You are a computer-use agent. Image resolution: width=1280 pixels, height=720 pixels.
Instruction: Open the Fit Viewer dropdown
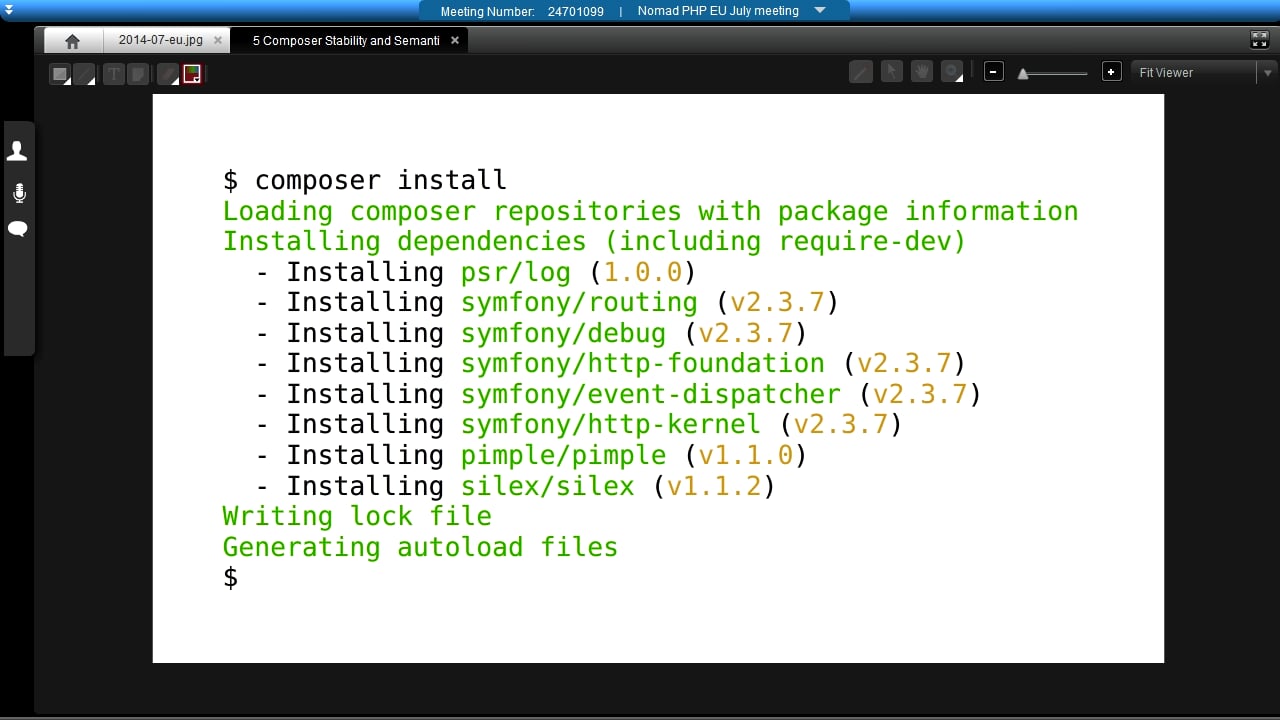1203,72
